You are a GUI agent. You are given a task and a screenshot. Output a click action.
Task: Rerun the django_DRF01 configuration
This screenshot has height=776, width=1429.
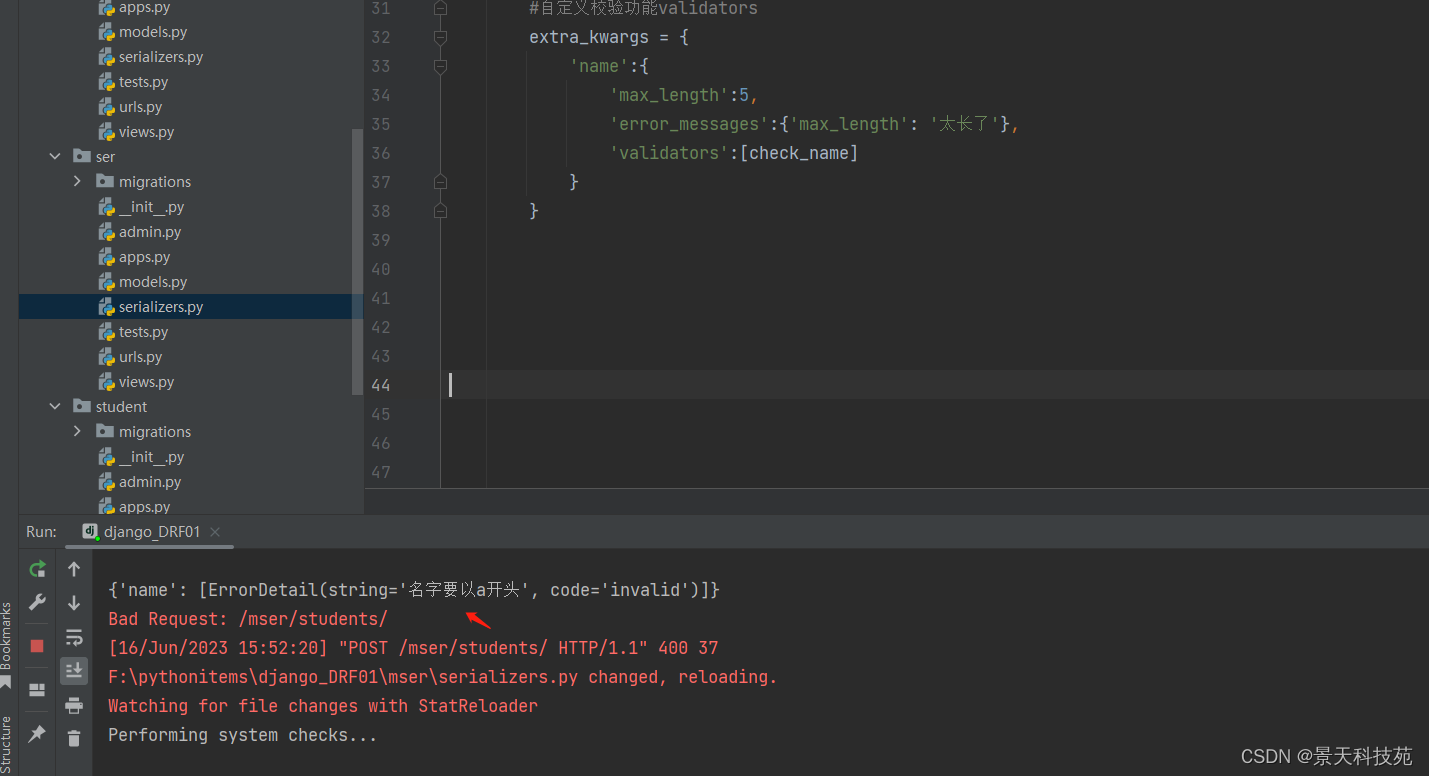[37, 569]
